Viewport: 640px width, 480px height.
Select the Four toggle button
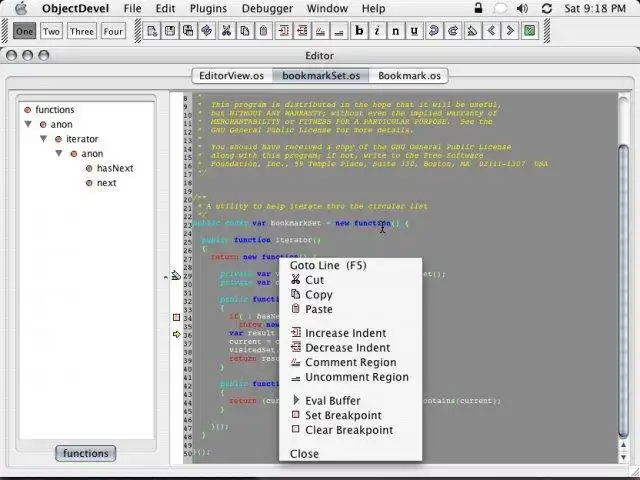point(113,31)
